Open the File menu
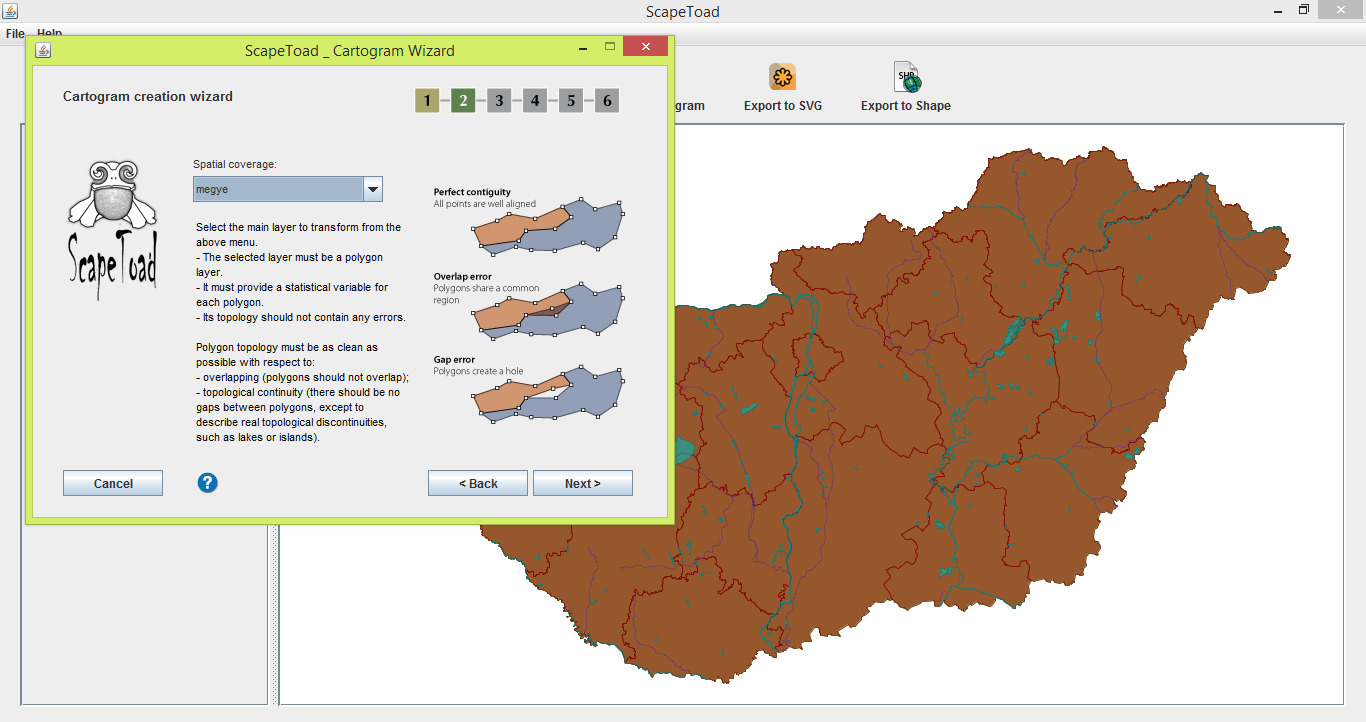Image resolution: width=1366 pixels, height=722 pixels. click(x=15, y=34)
